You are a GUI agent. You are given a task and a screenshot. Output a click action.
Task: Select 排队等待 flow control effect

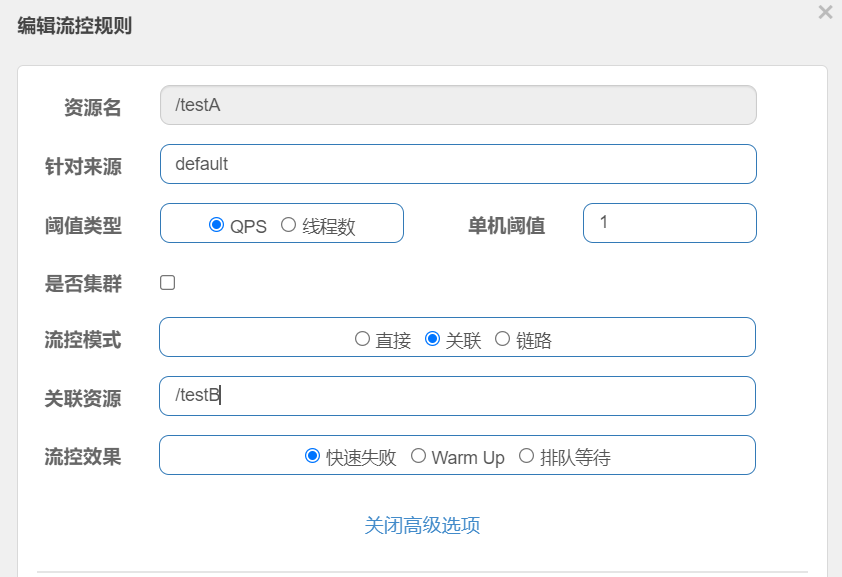[x=526, y=456]
